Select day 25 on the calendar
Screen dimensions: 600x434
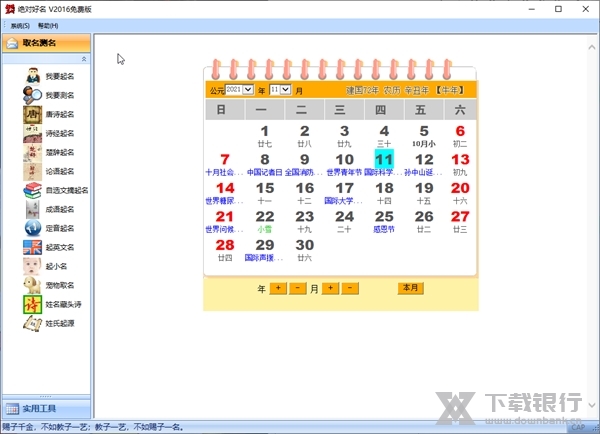384,216
